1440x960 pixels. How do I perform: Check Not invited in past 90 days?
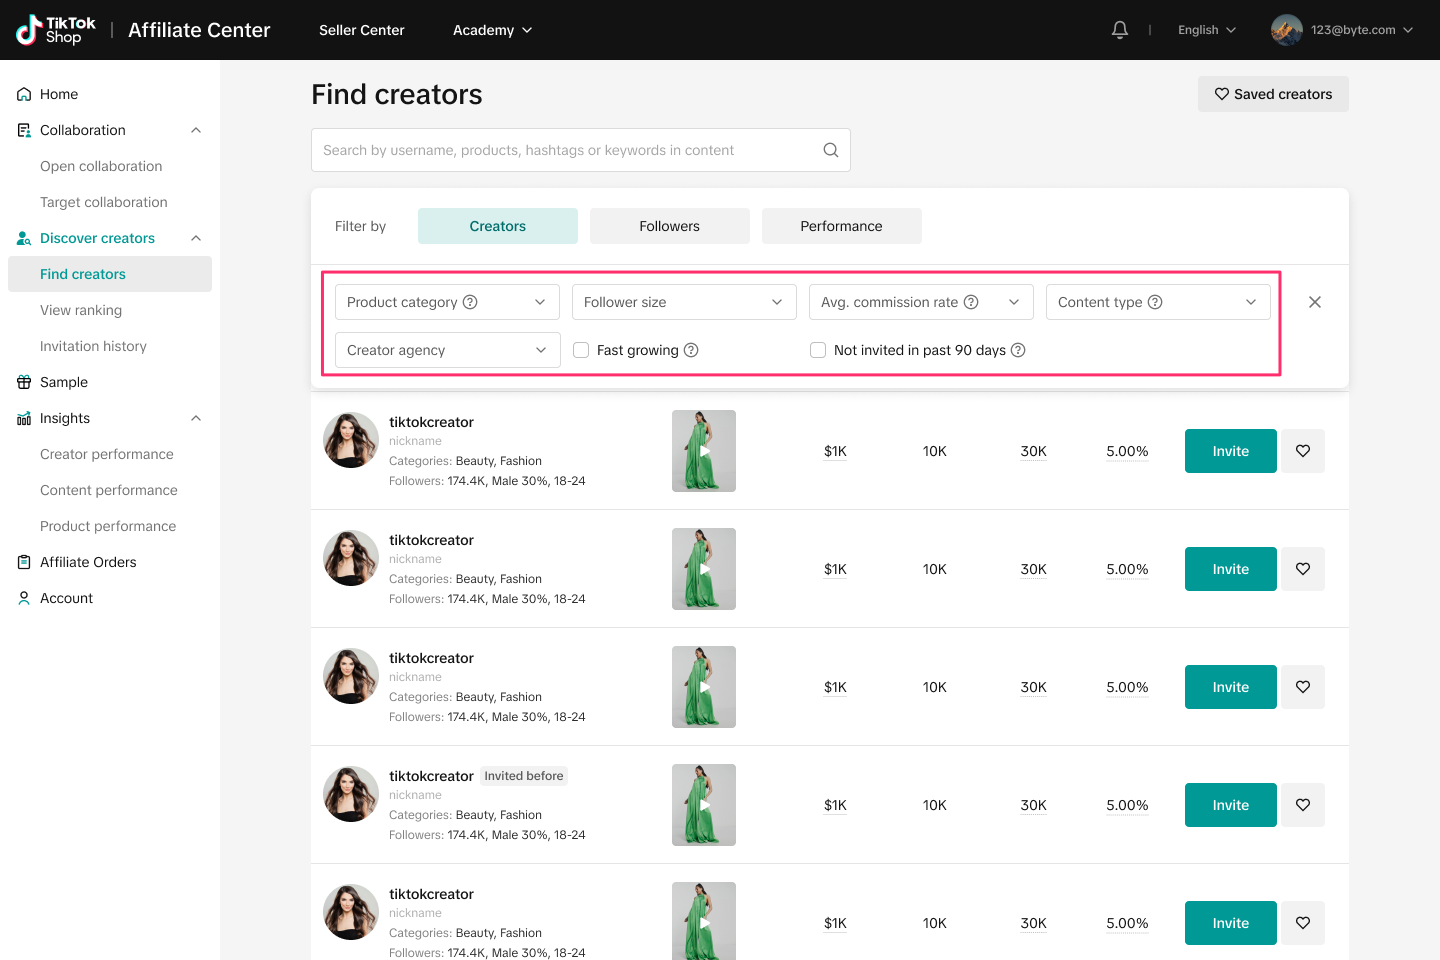pos(818,350)
